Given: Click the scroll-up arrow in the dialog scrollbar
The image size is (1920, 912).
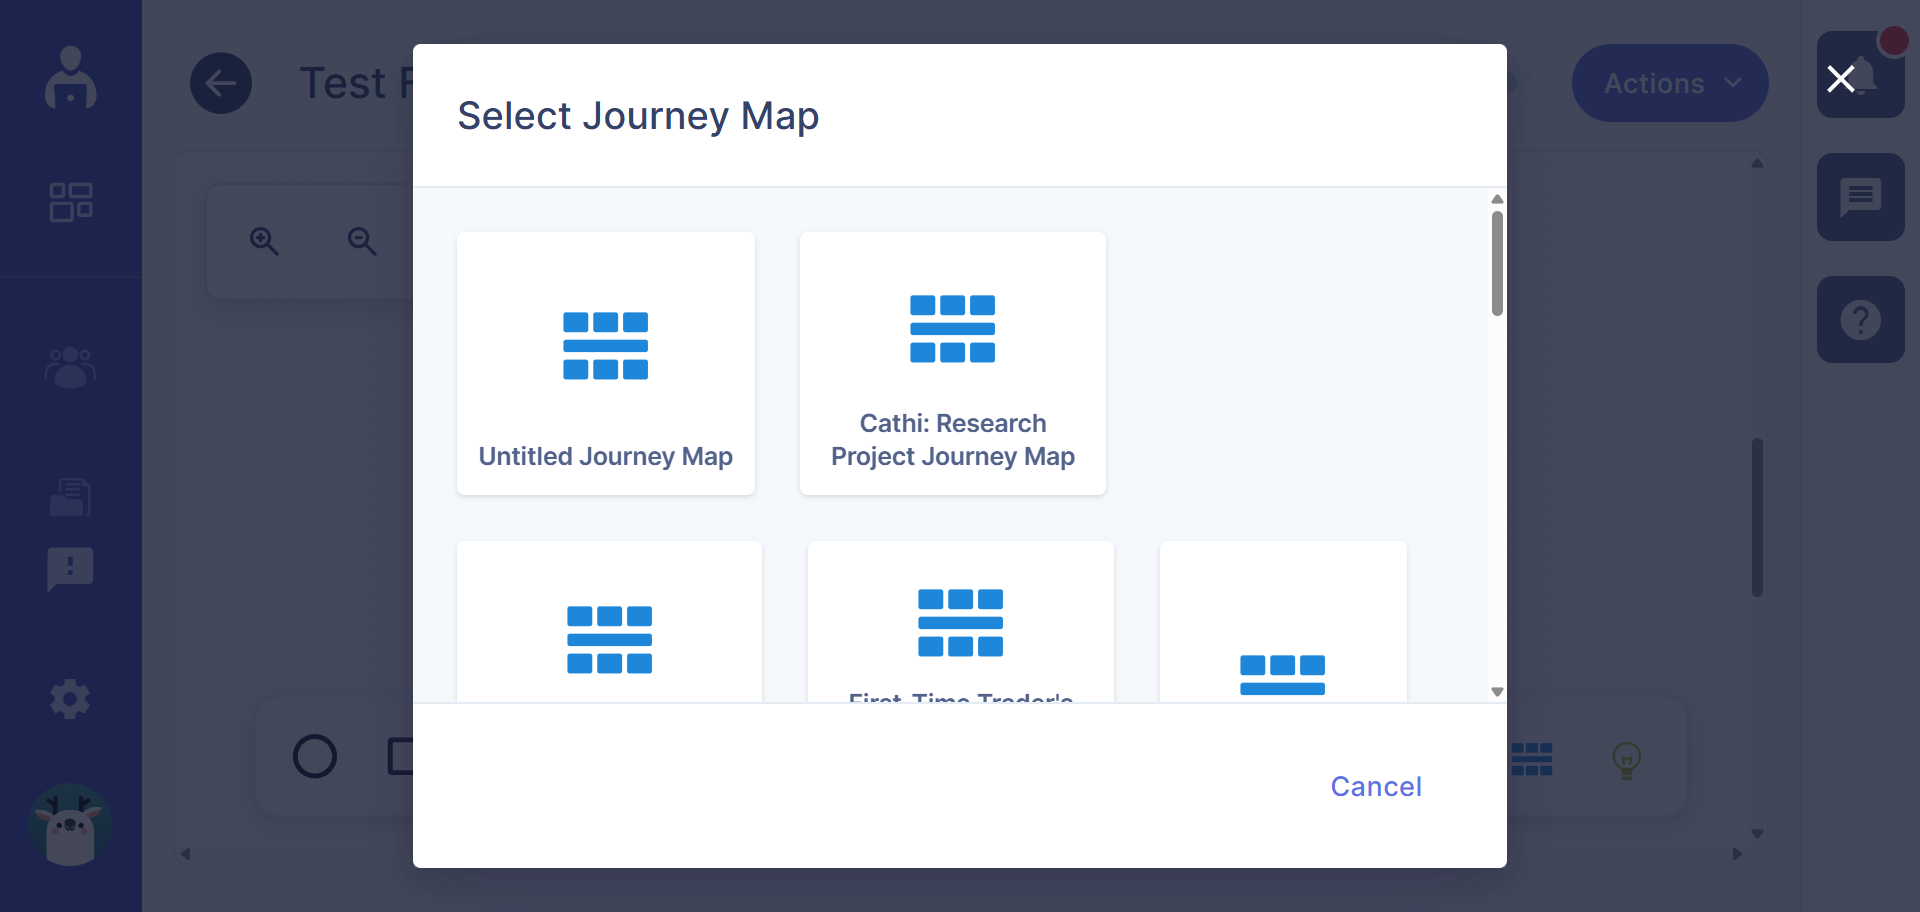Looking at the screenshot, I should [x=1496, y=199].
